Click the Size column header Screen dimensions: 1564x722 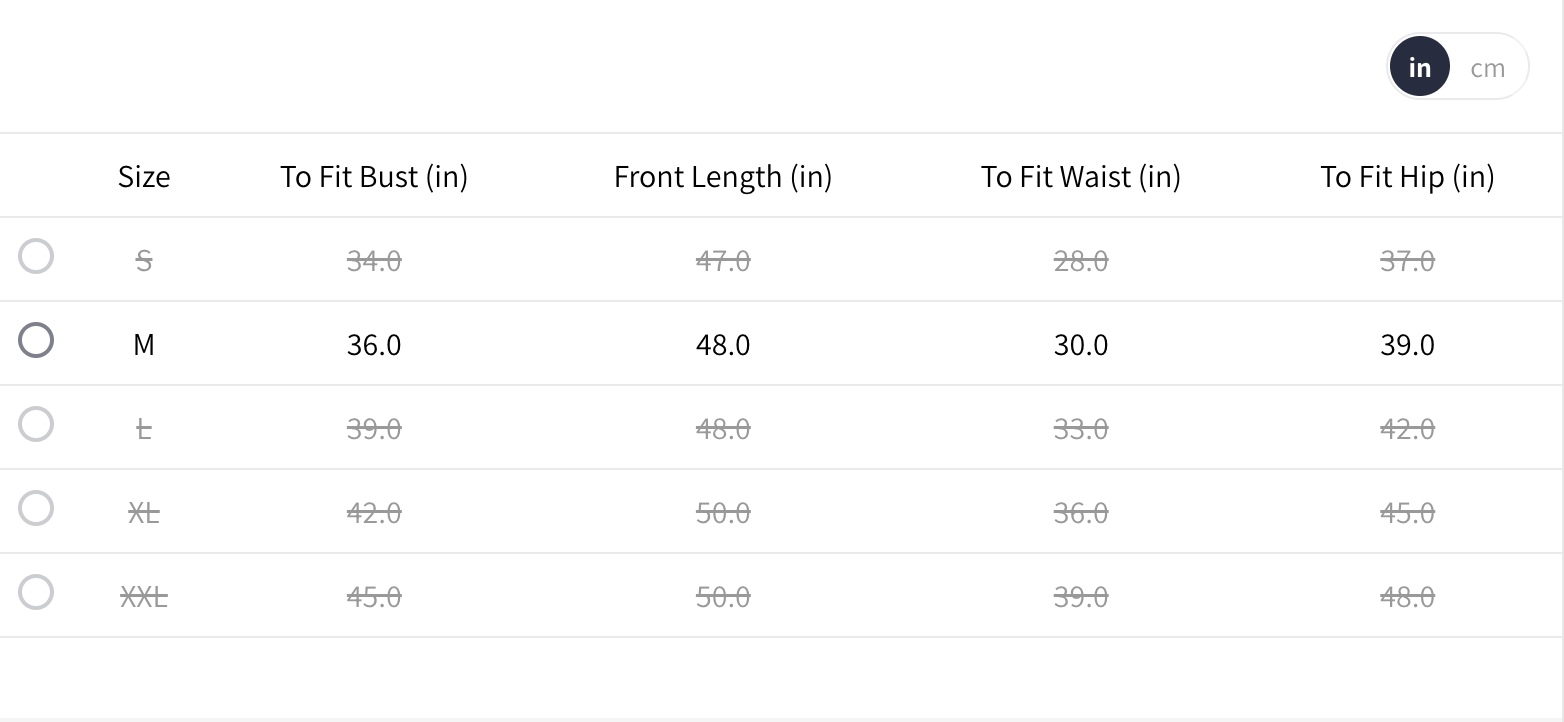coord(144,177)
